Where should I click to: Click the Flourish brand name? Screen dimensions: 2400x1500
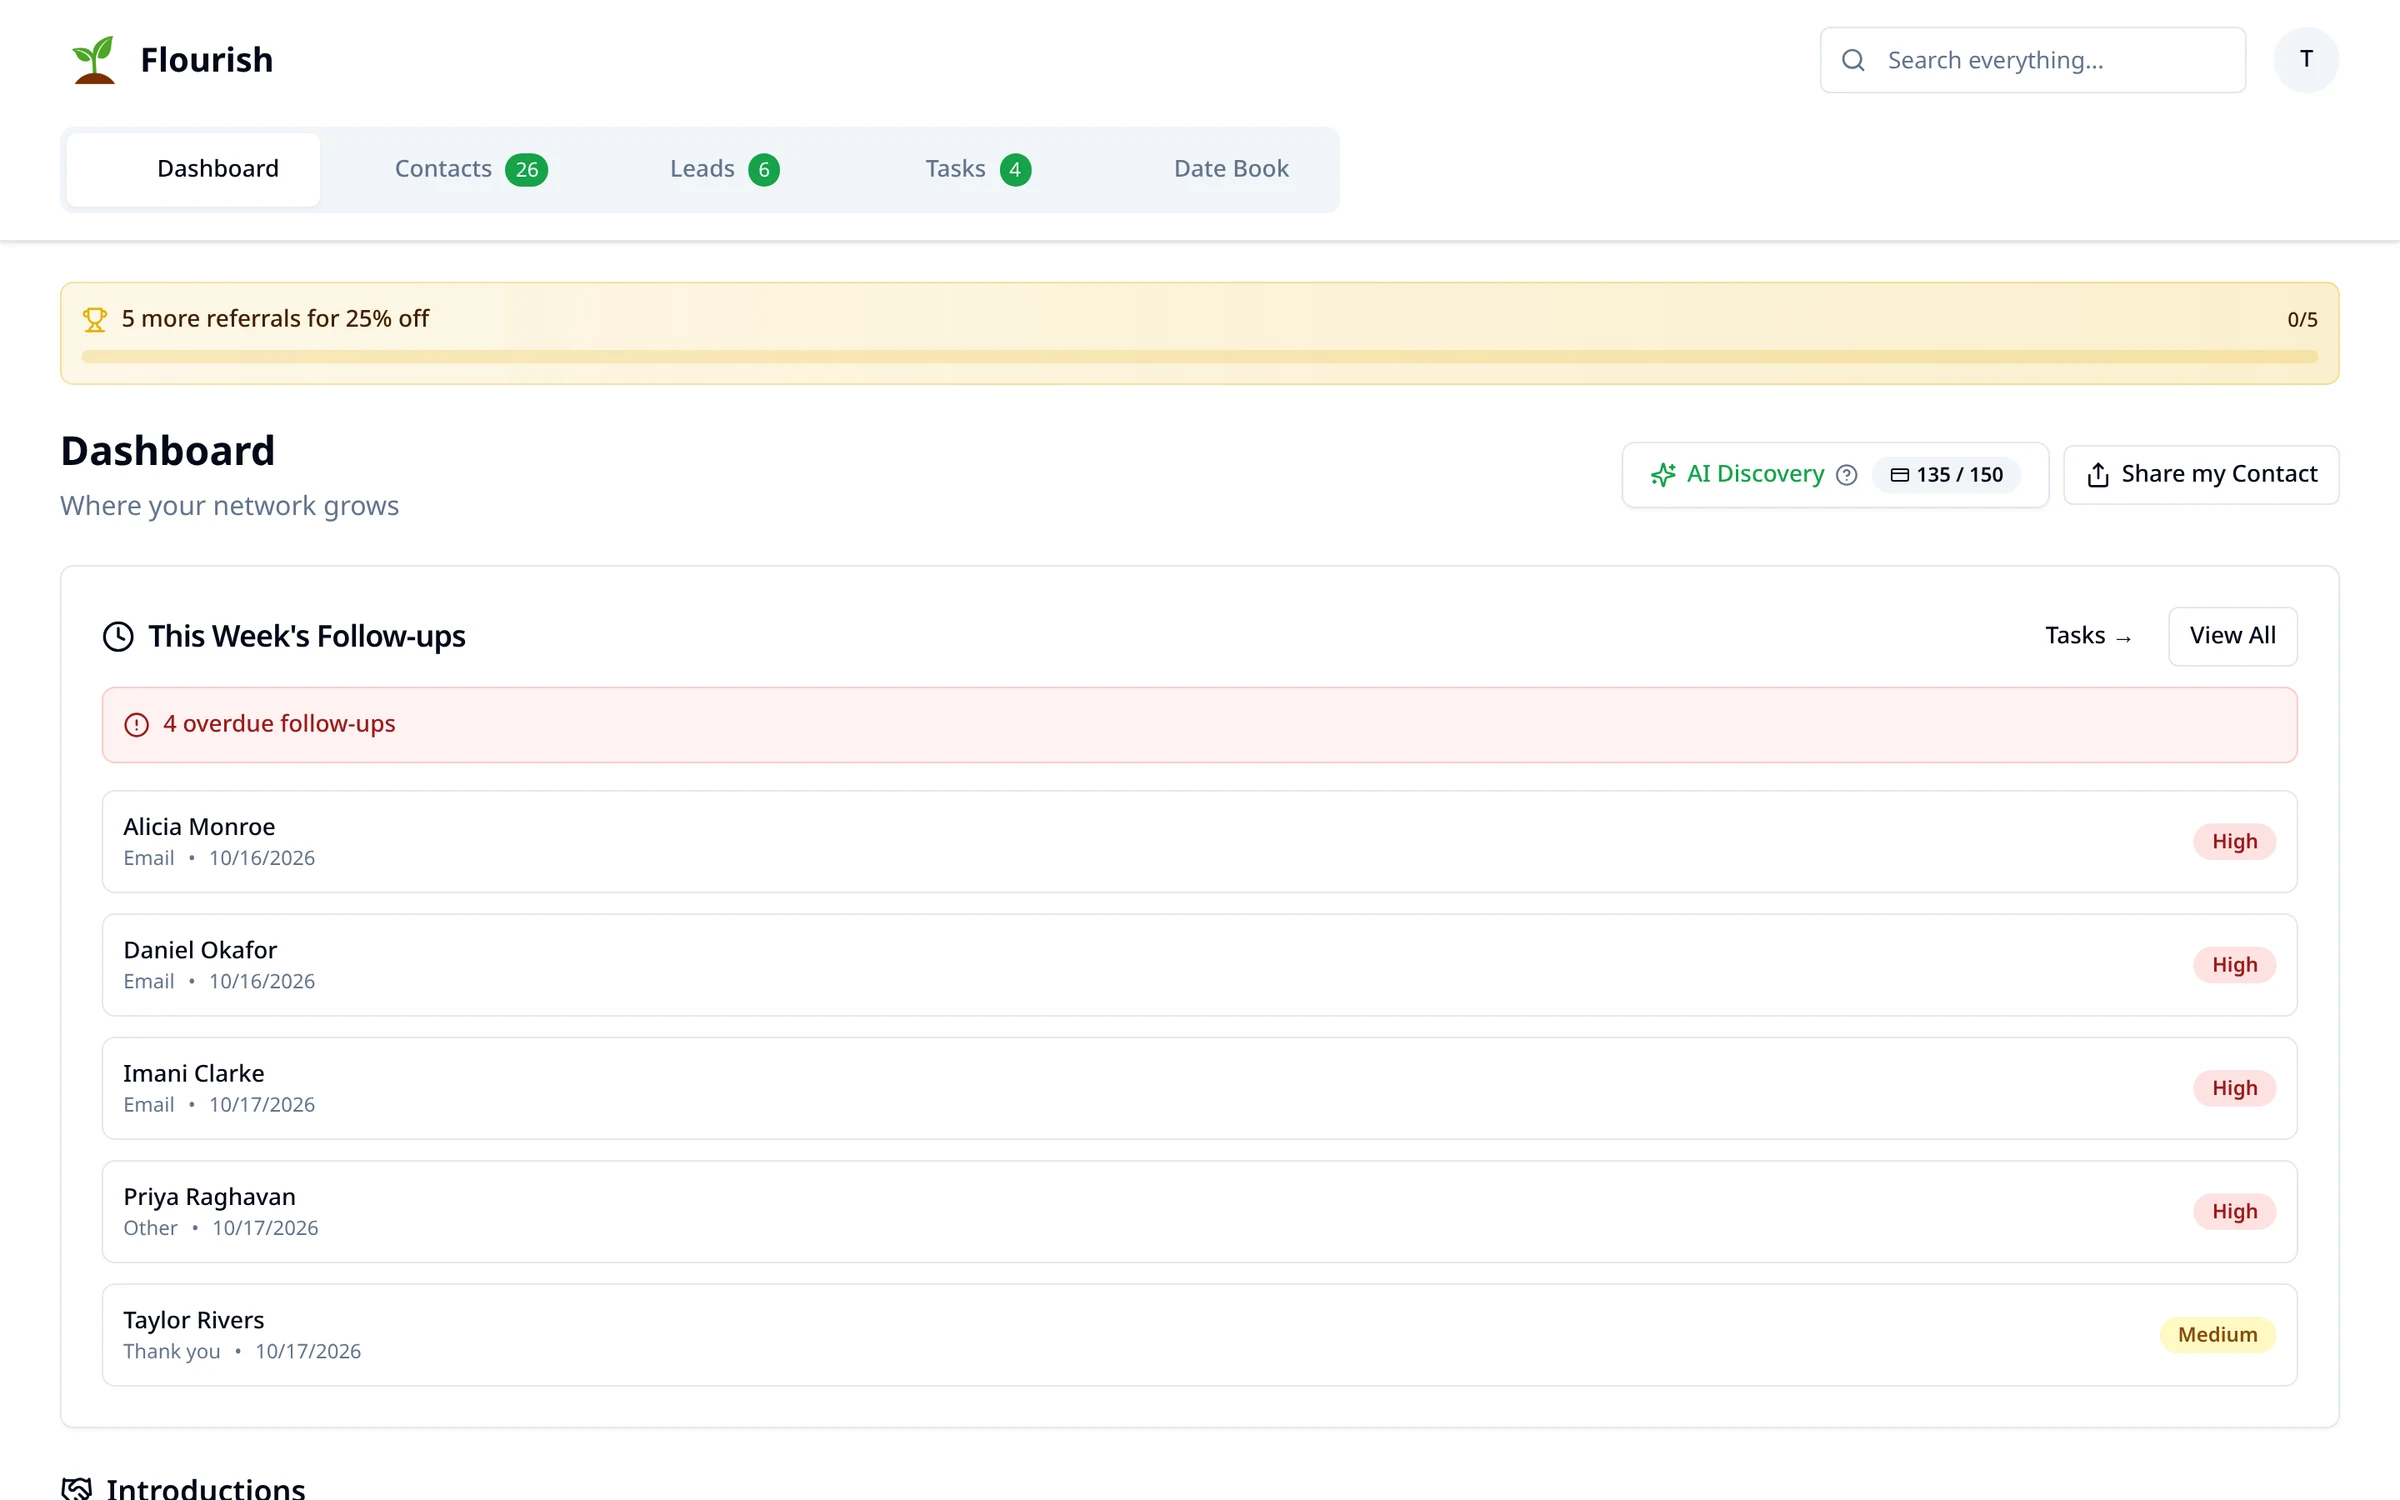click(x=206, y=60)
